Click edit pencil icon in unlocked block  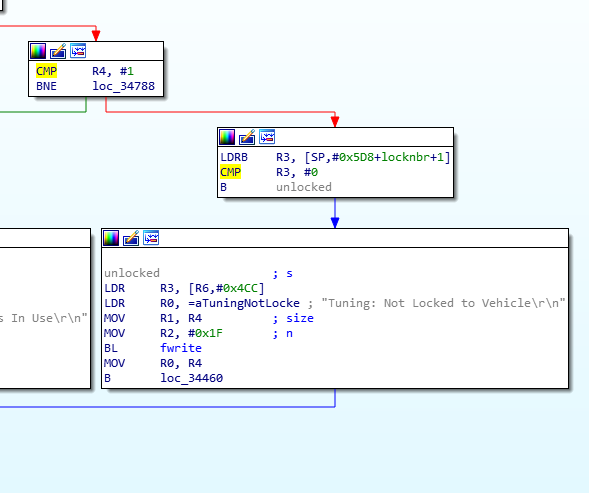[131, 238]
